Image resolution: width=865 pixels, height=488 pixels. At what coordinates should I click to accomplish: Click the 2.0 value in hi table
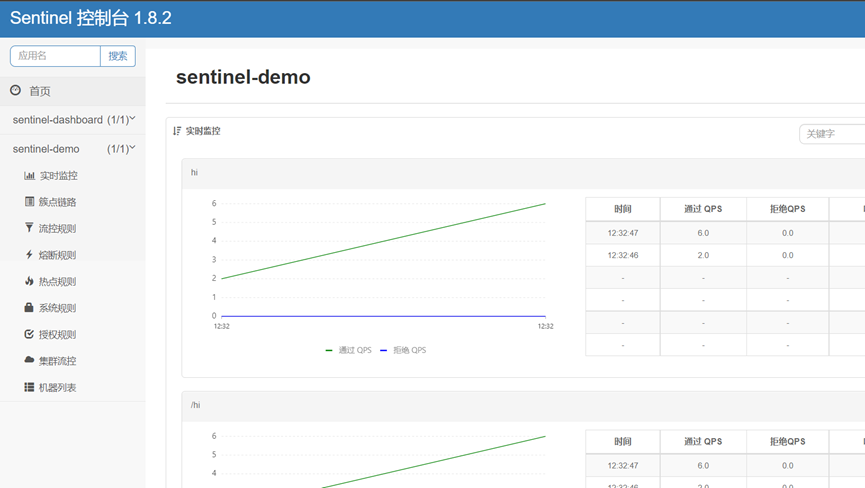click(x=703, y=255)
